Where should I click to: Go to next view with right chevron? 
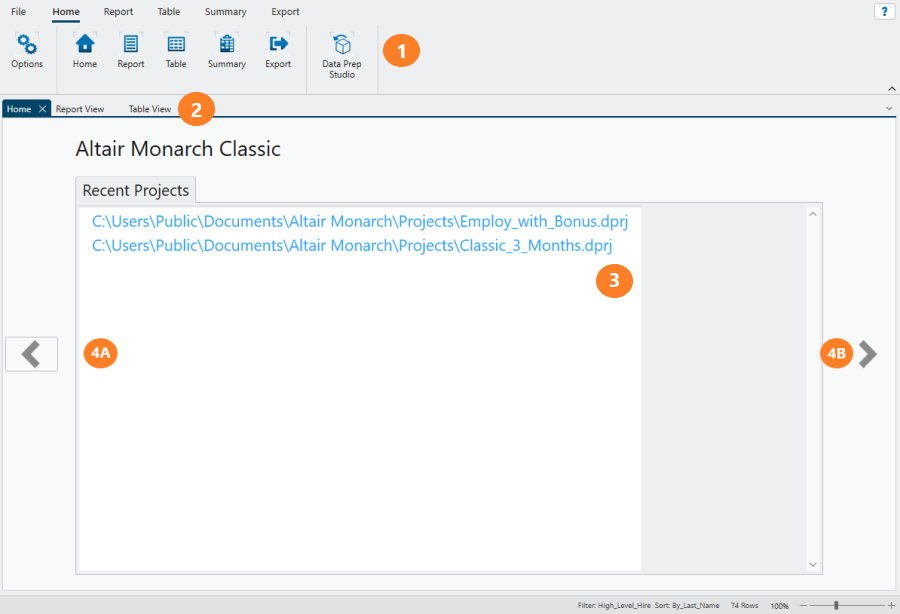point(867,353)
